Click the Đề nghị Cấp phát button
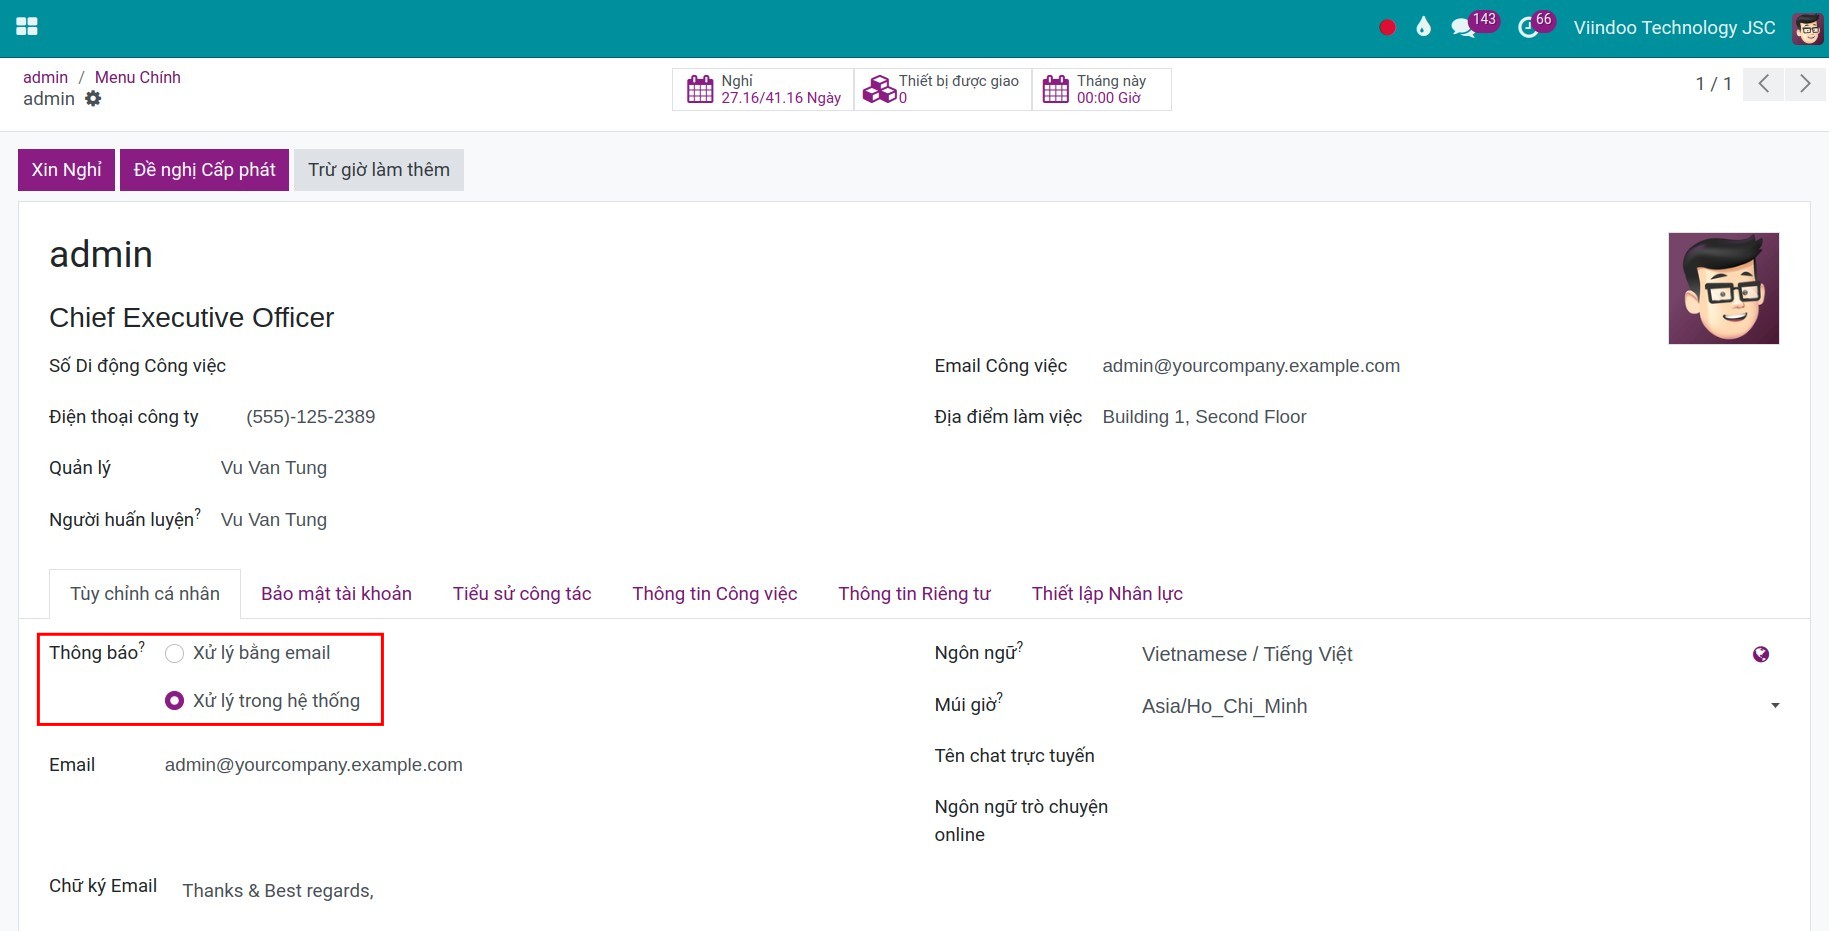Image resolution: width=1829 pixels, height=931 pixels. click(x=204, y=170)
